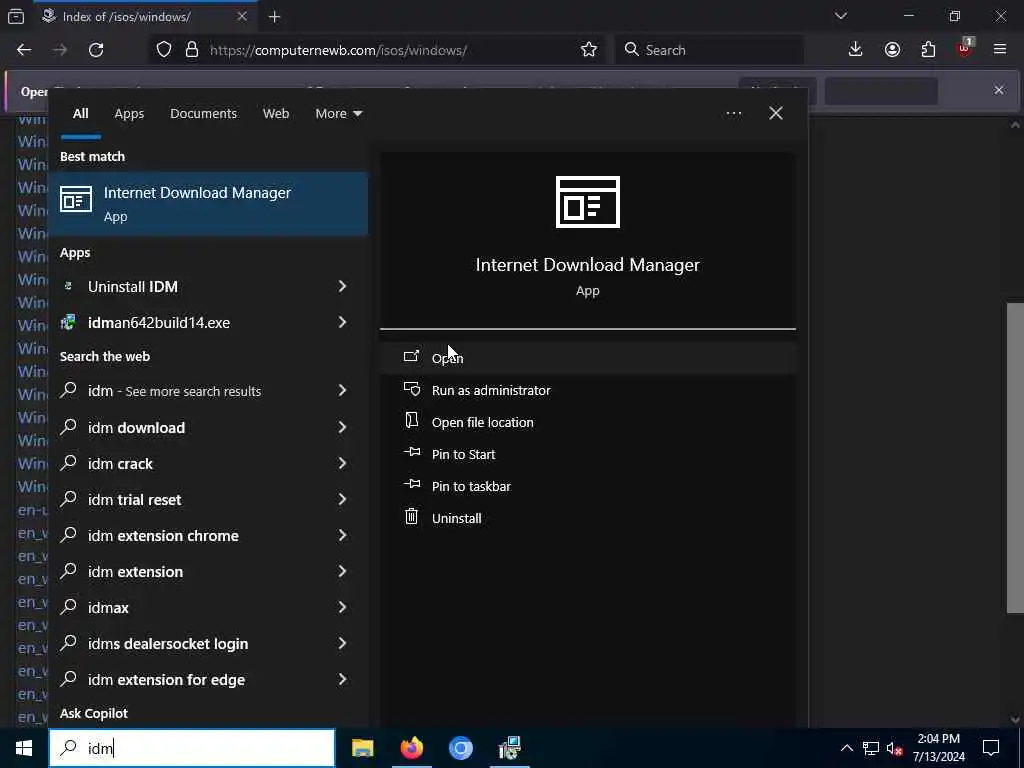
Task: Switch to the Documents search filter tab
Action: [x=203, y=114]
